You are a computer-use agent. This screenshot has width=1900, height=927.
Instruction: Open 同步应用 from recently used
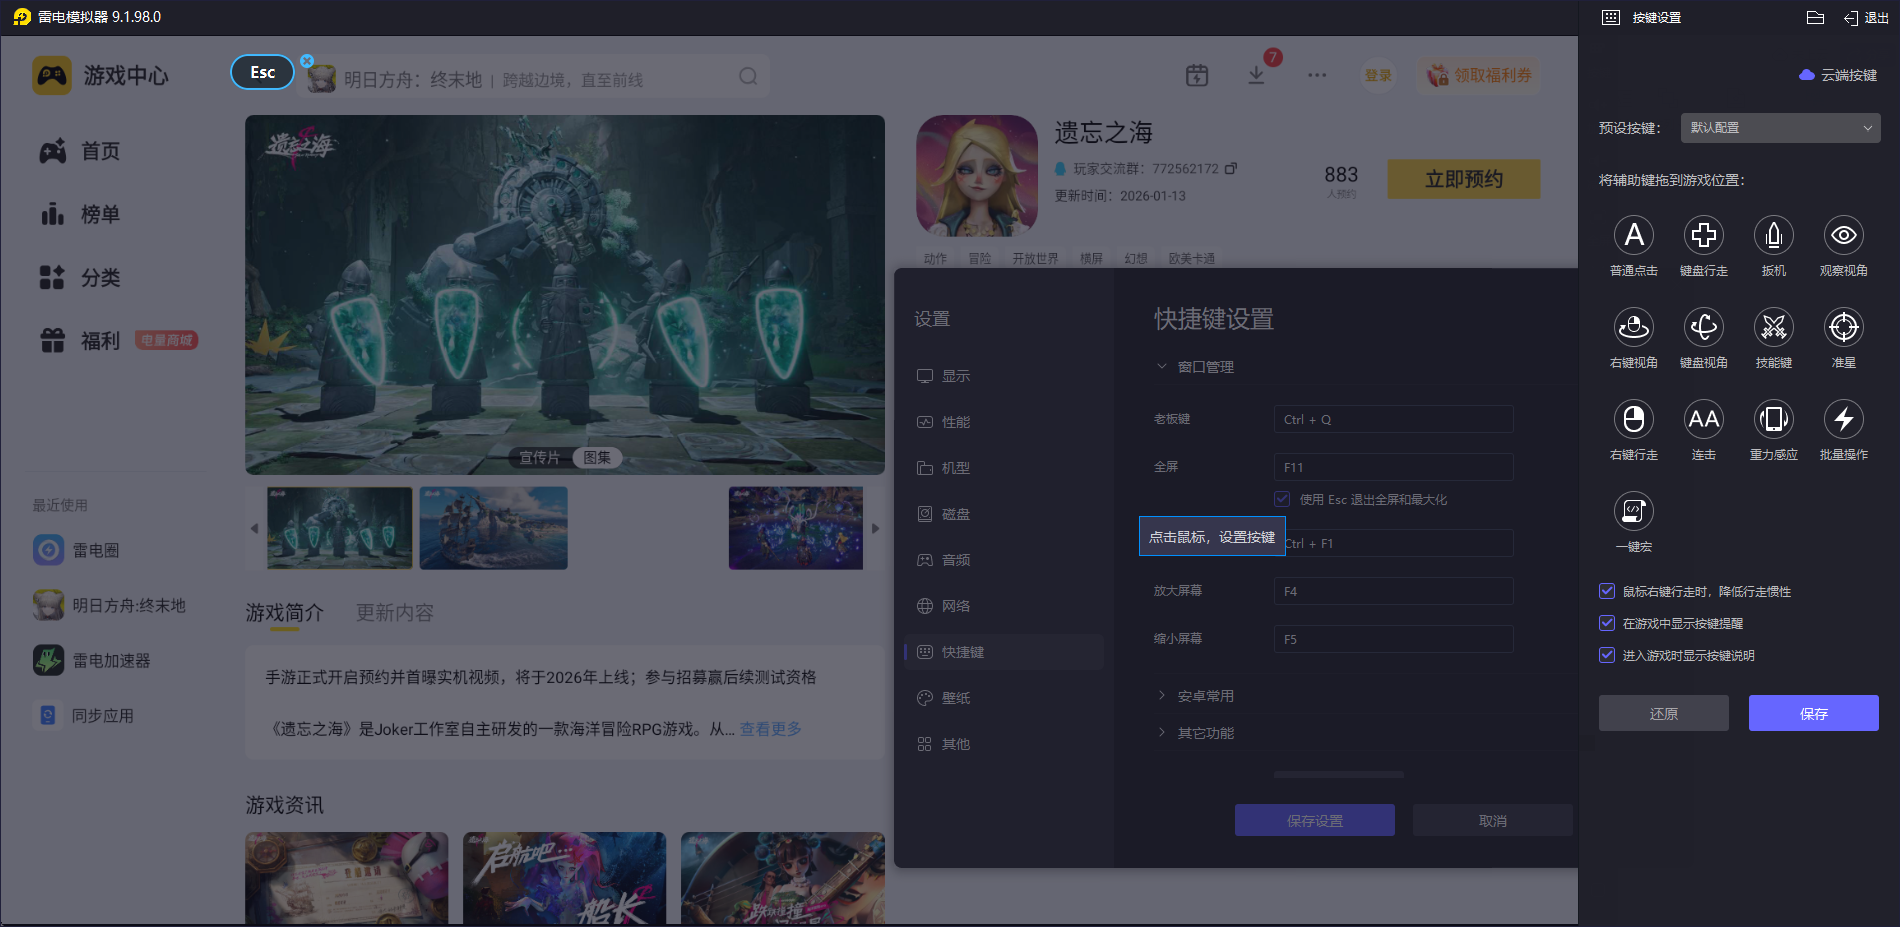coord(84,715)
